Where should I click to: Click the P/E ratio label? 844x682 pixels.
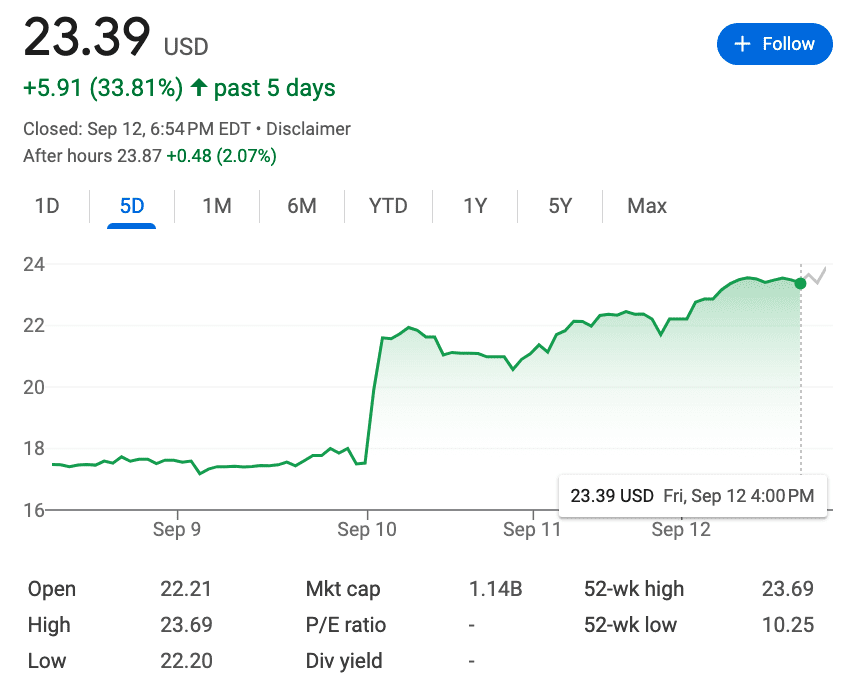pos(346,625)
